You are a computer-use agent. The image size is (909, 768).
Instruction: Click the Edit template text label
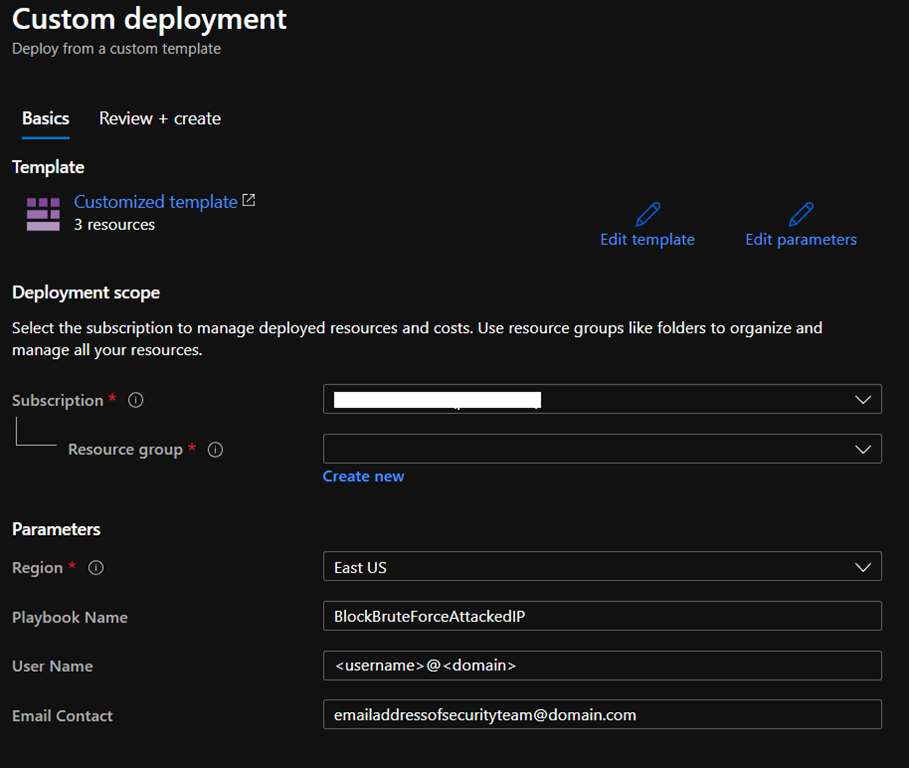click(647, 240)
